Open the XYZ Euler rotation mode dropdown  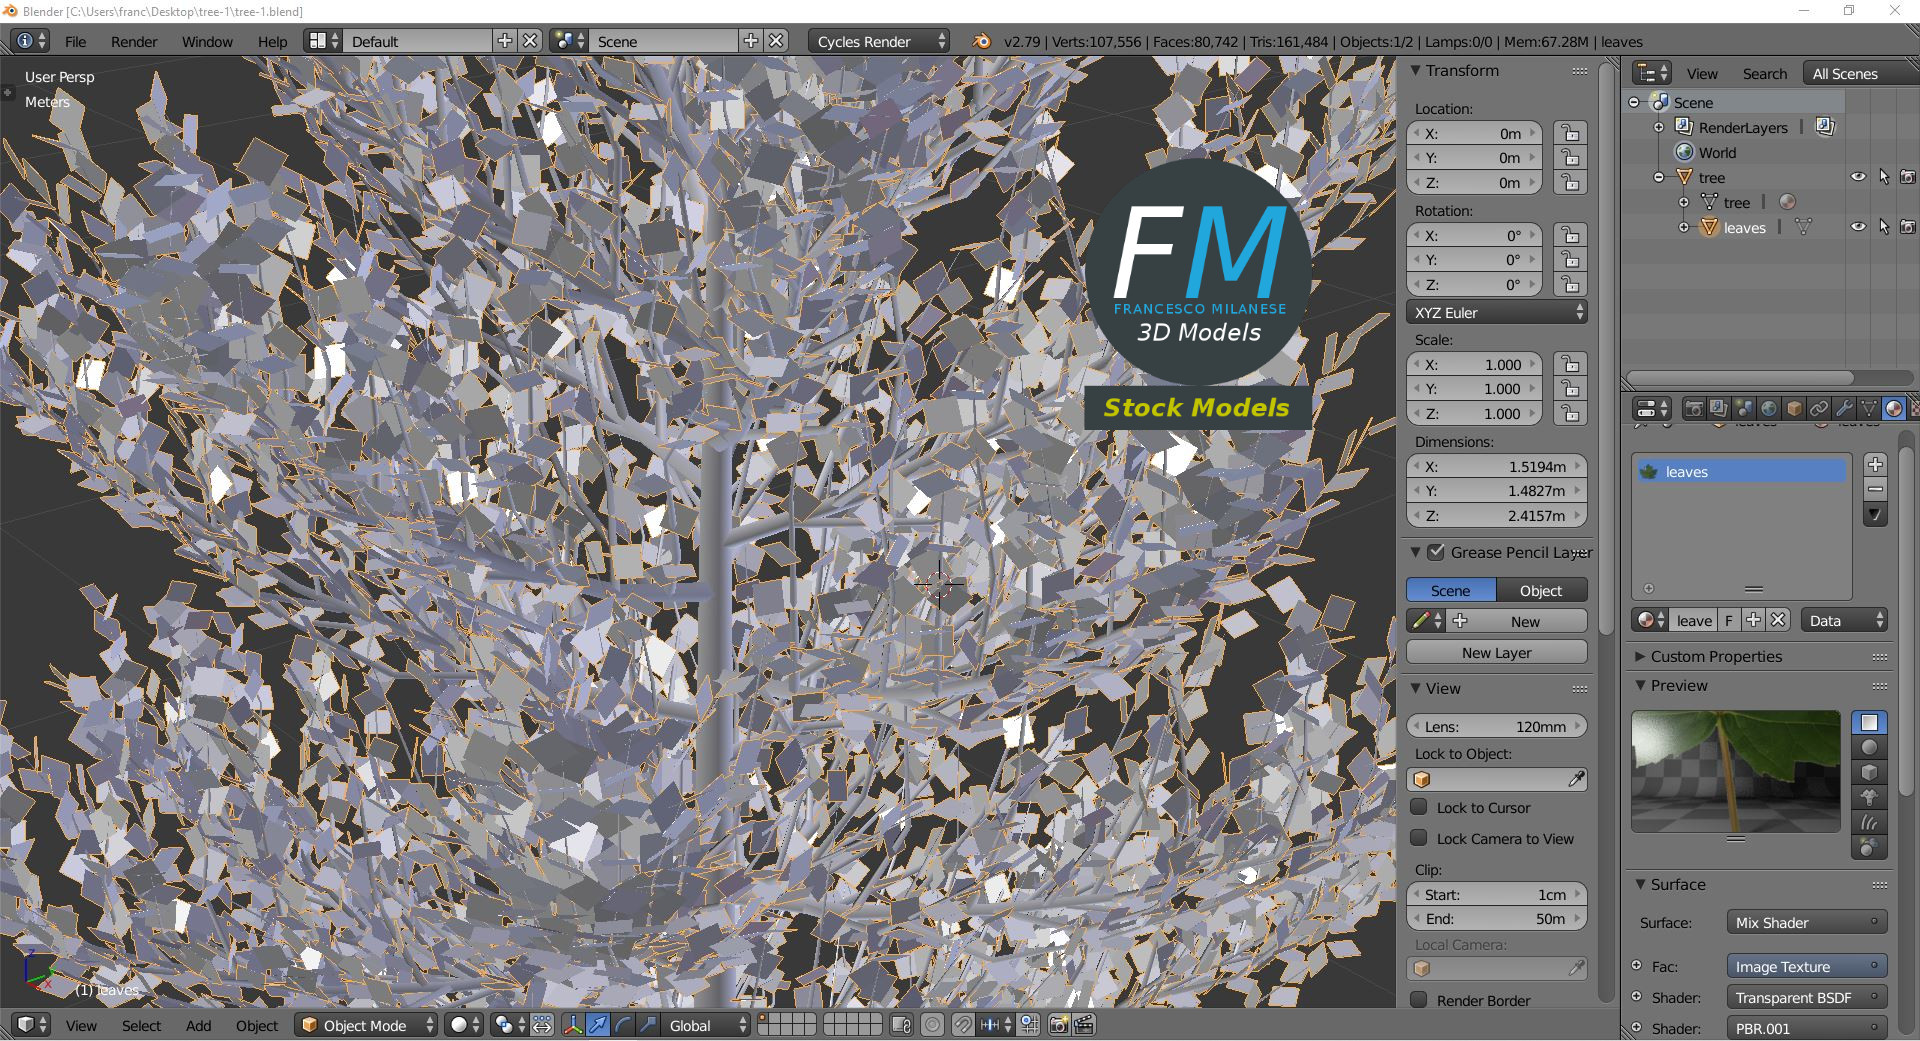pos(1497,312)
